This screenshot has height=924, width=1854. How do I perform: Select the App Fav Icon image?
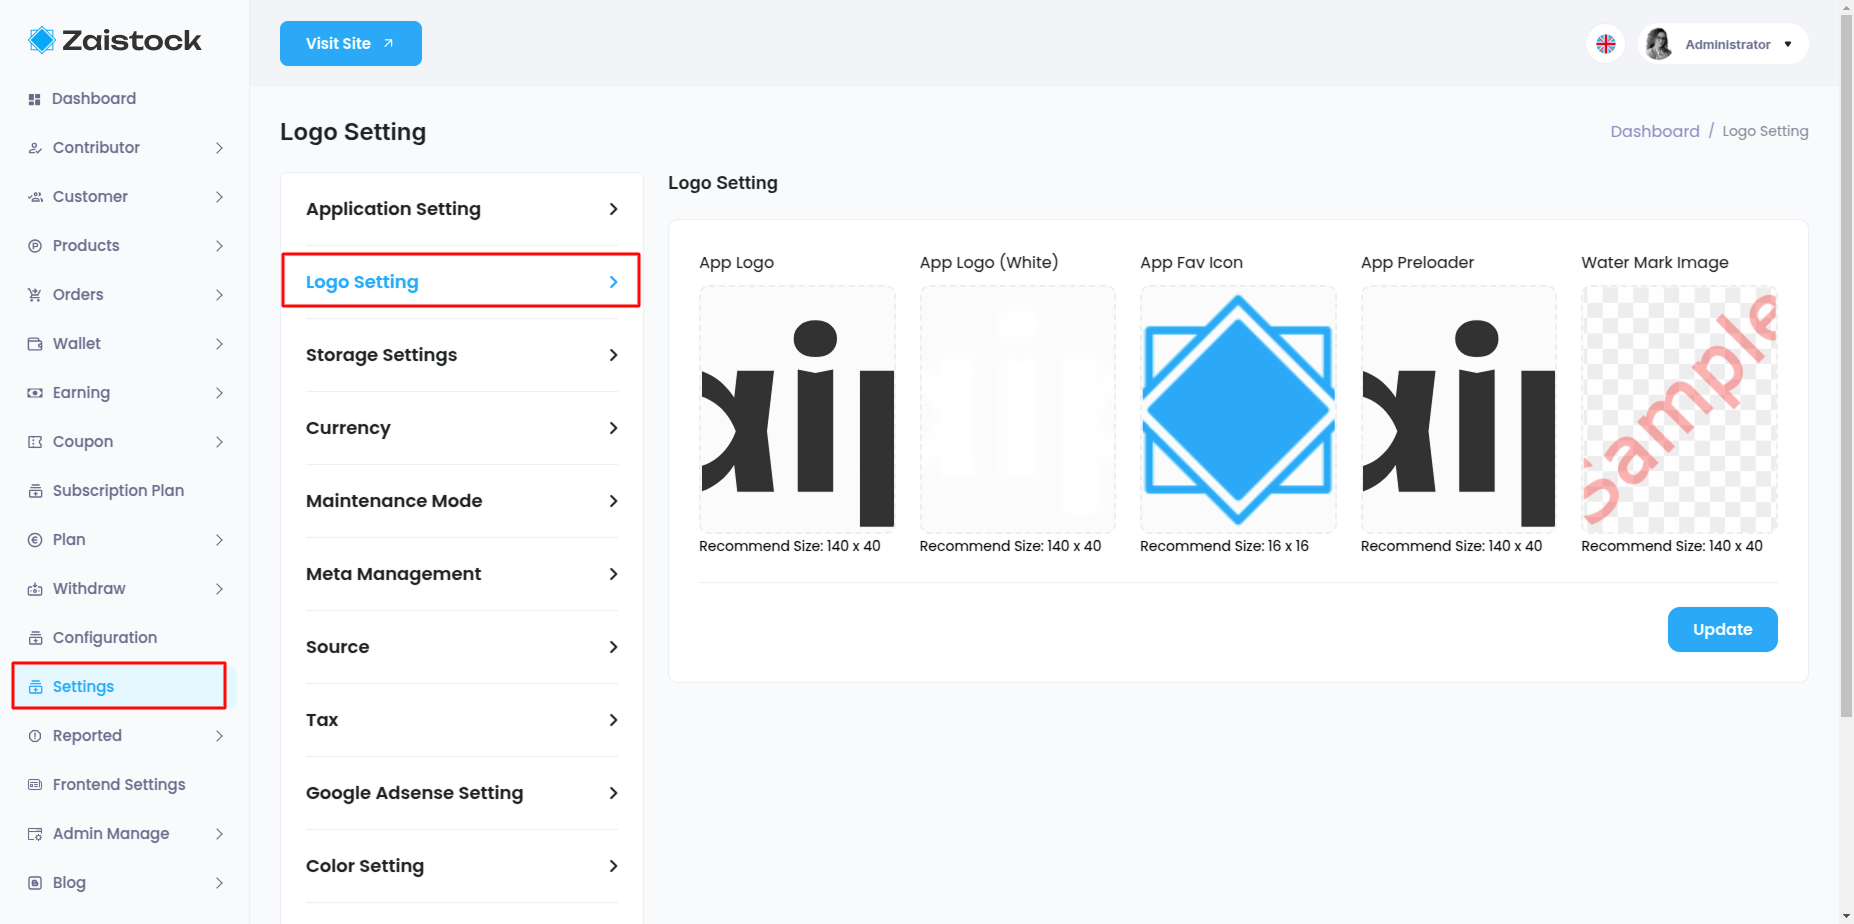(1238, 410)
